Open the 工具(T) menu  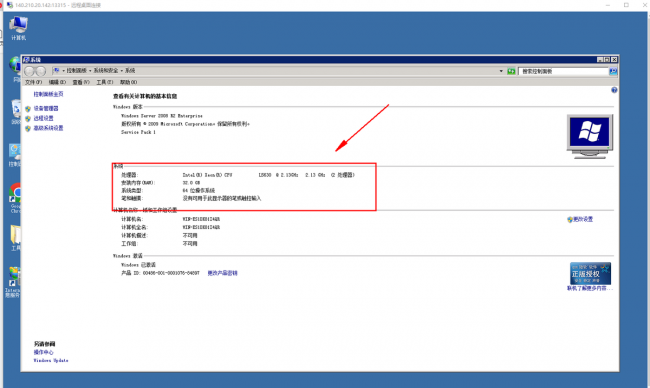[x=104, y=82]
